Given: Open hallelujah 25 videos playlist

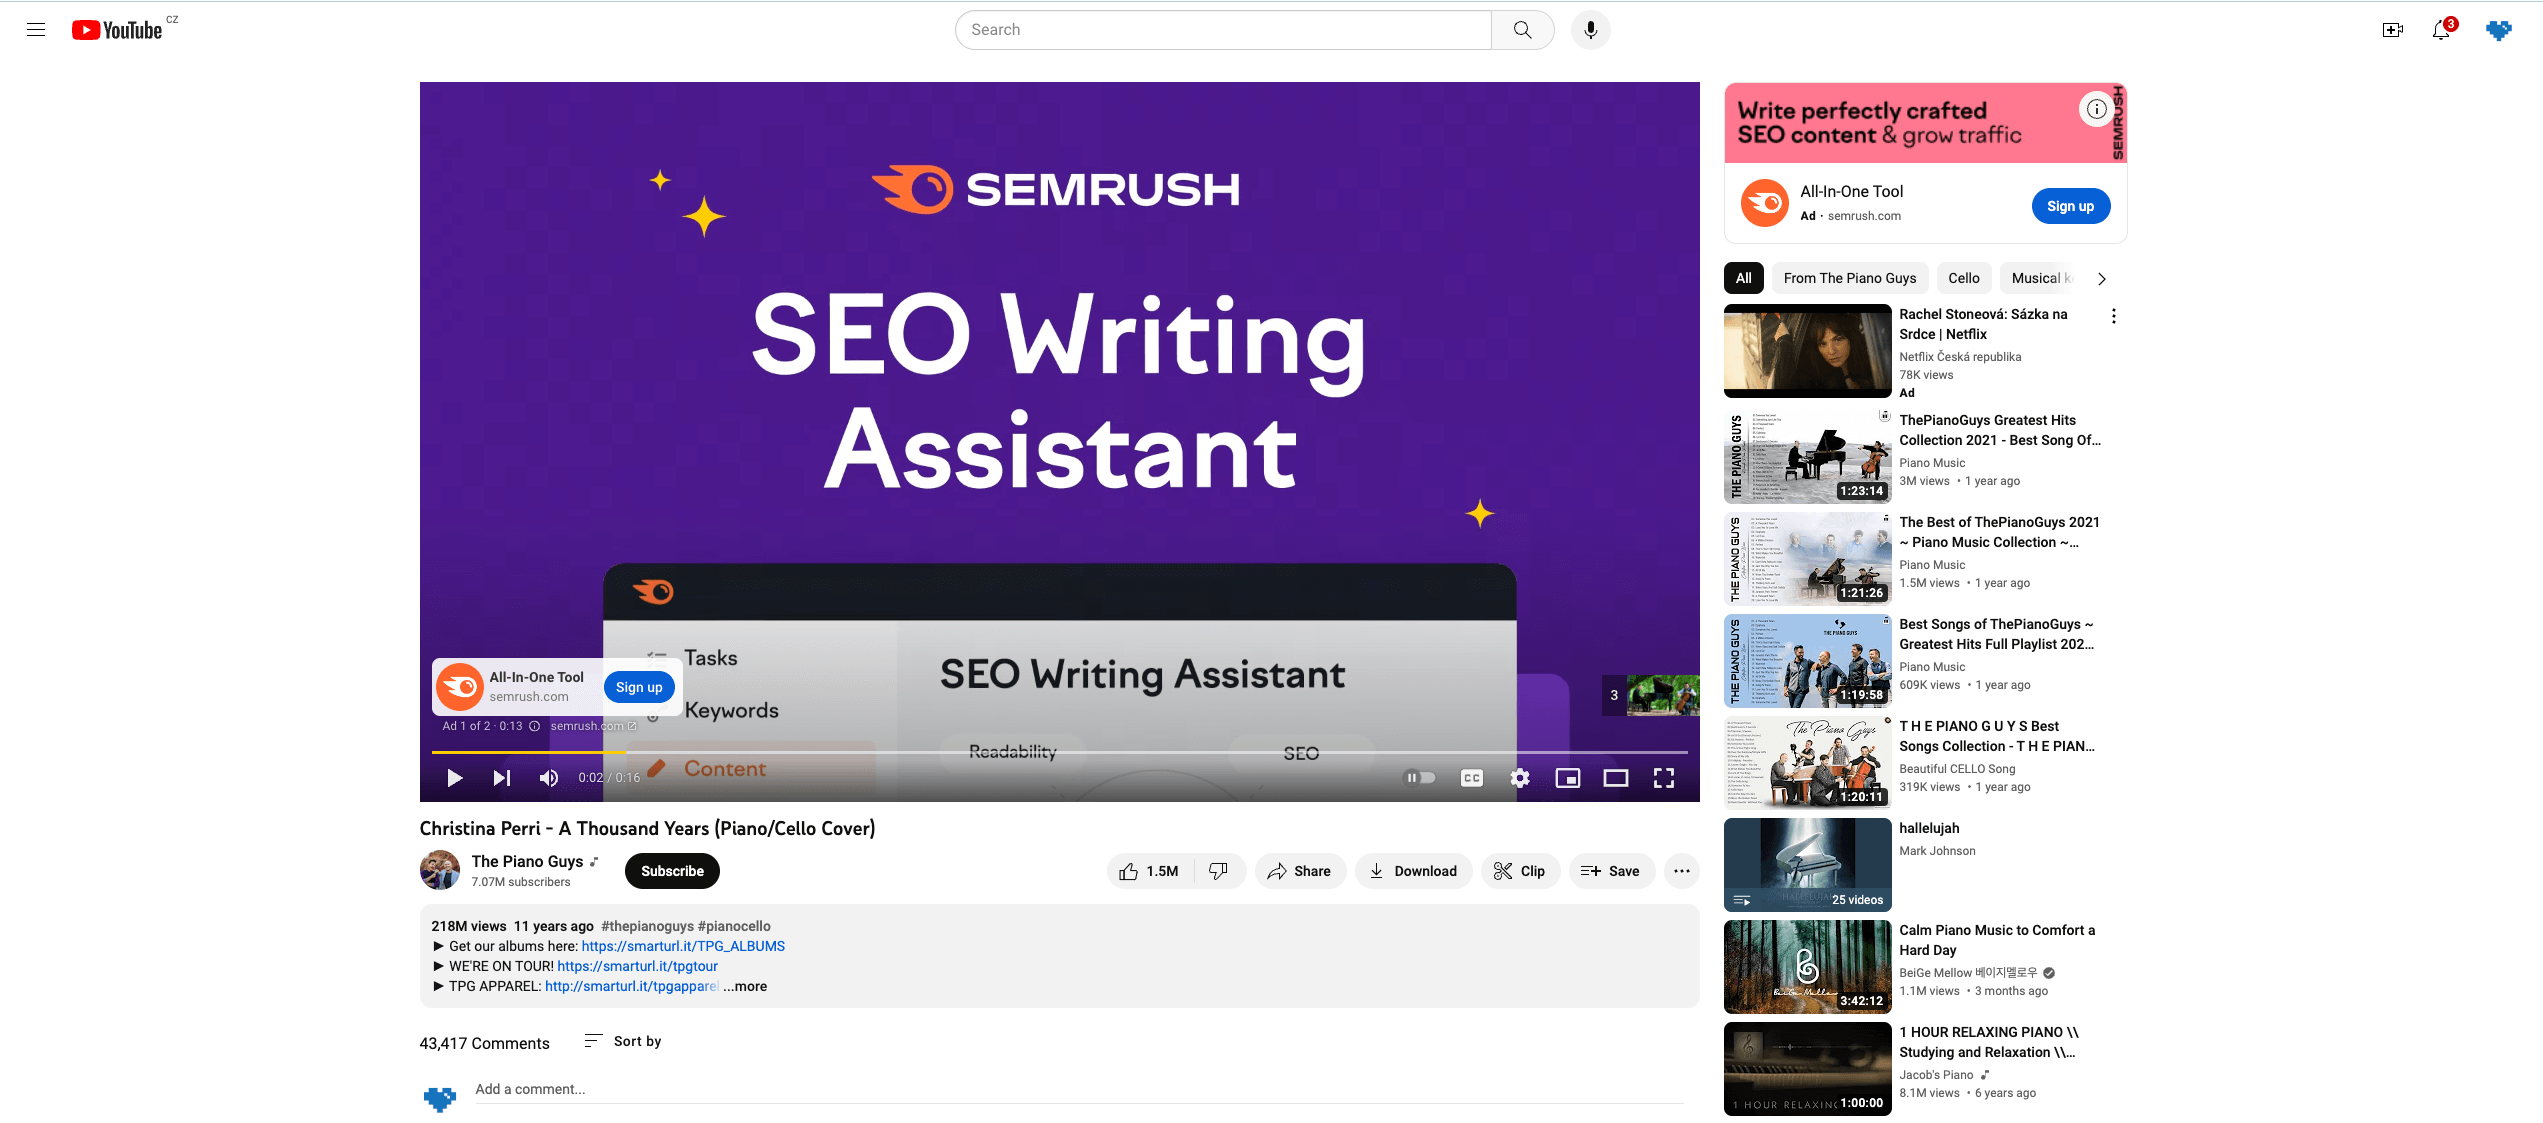Looking at the screenshot, I should pos(1808,865).
